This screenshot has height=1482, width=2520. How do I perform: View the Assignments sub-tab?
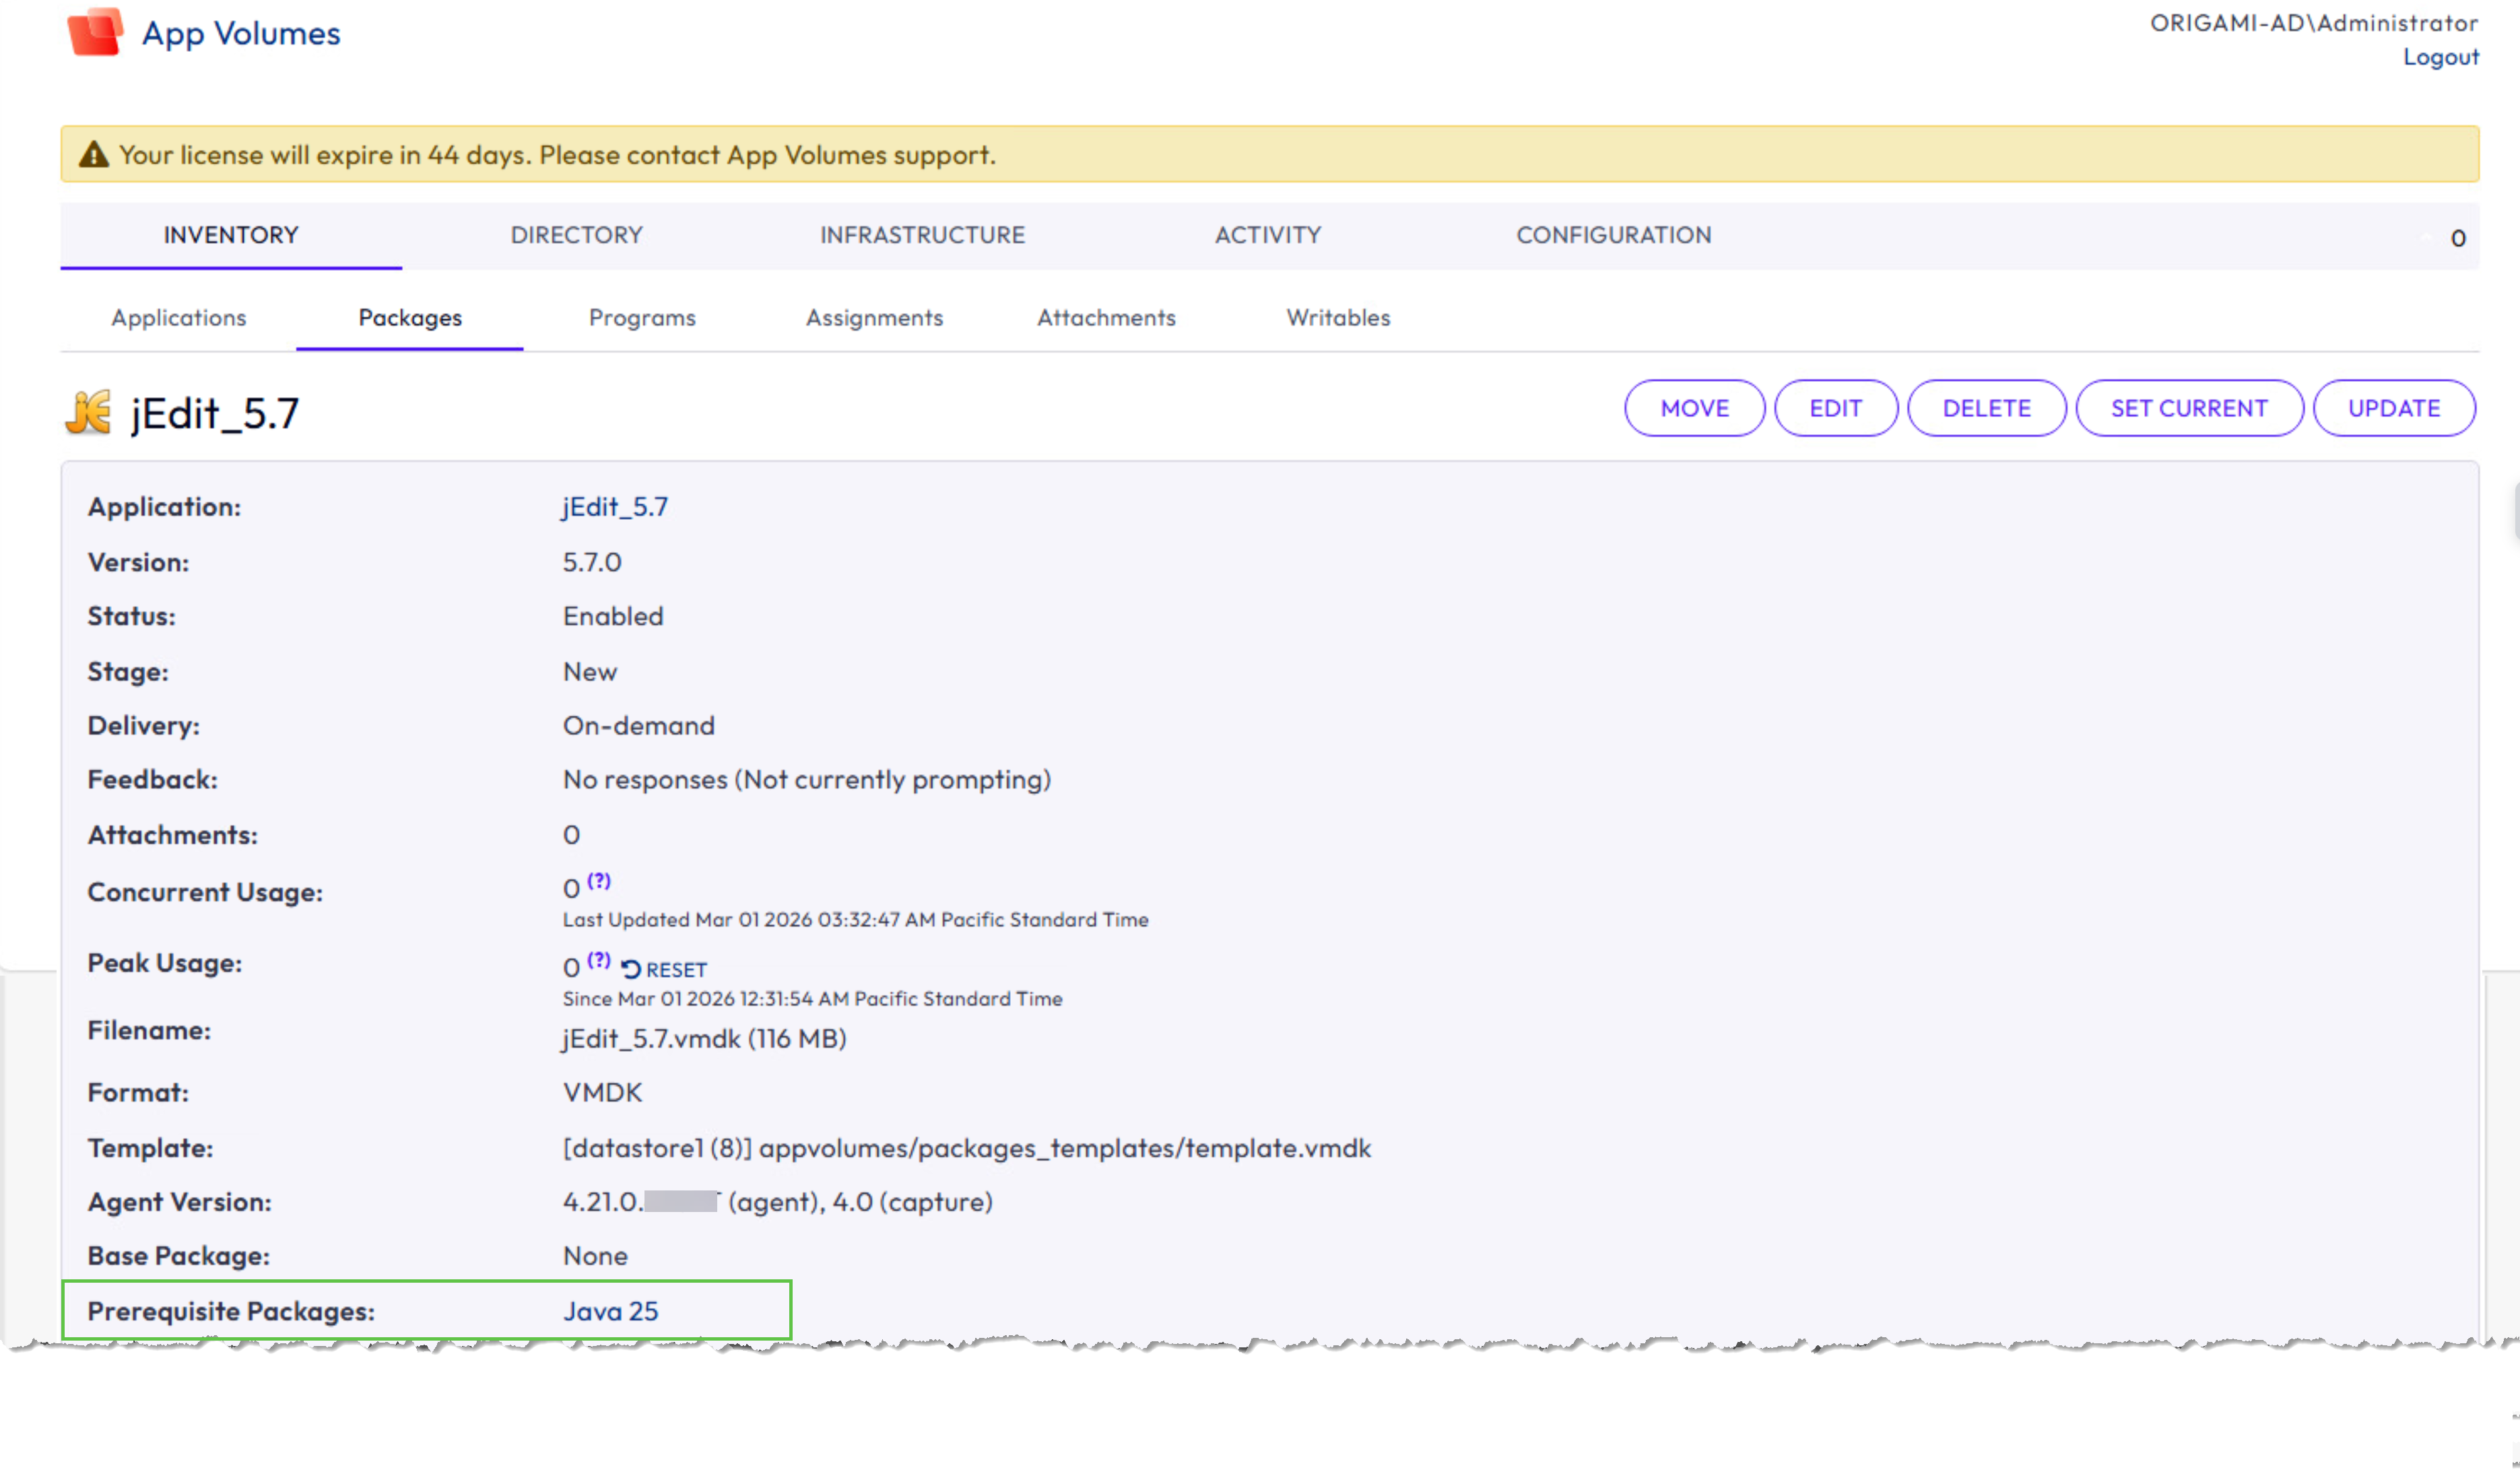click(x=874, y=318)
